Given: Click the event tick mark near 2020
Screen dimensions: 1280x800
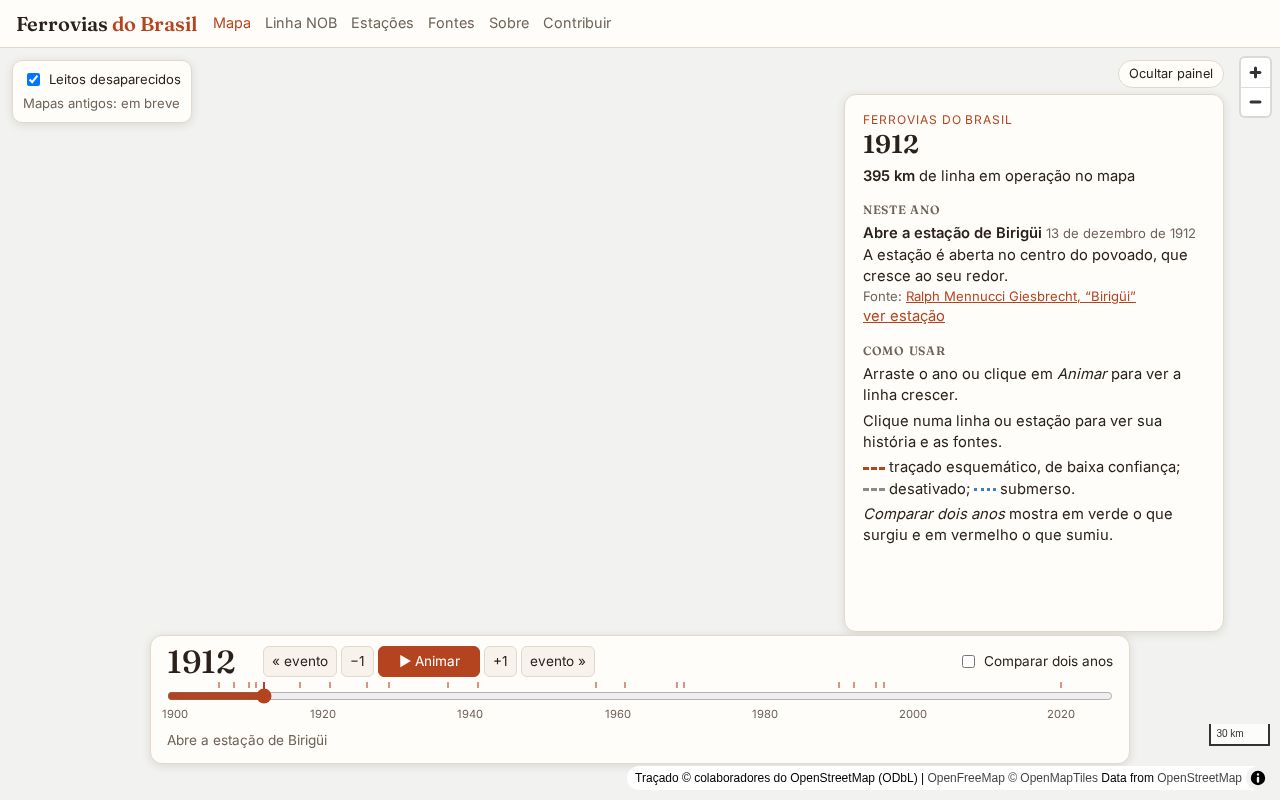Looking at the screenshot, I should 1061,685.
